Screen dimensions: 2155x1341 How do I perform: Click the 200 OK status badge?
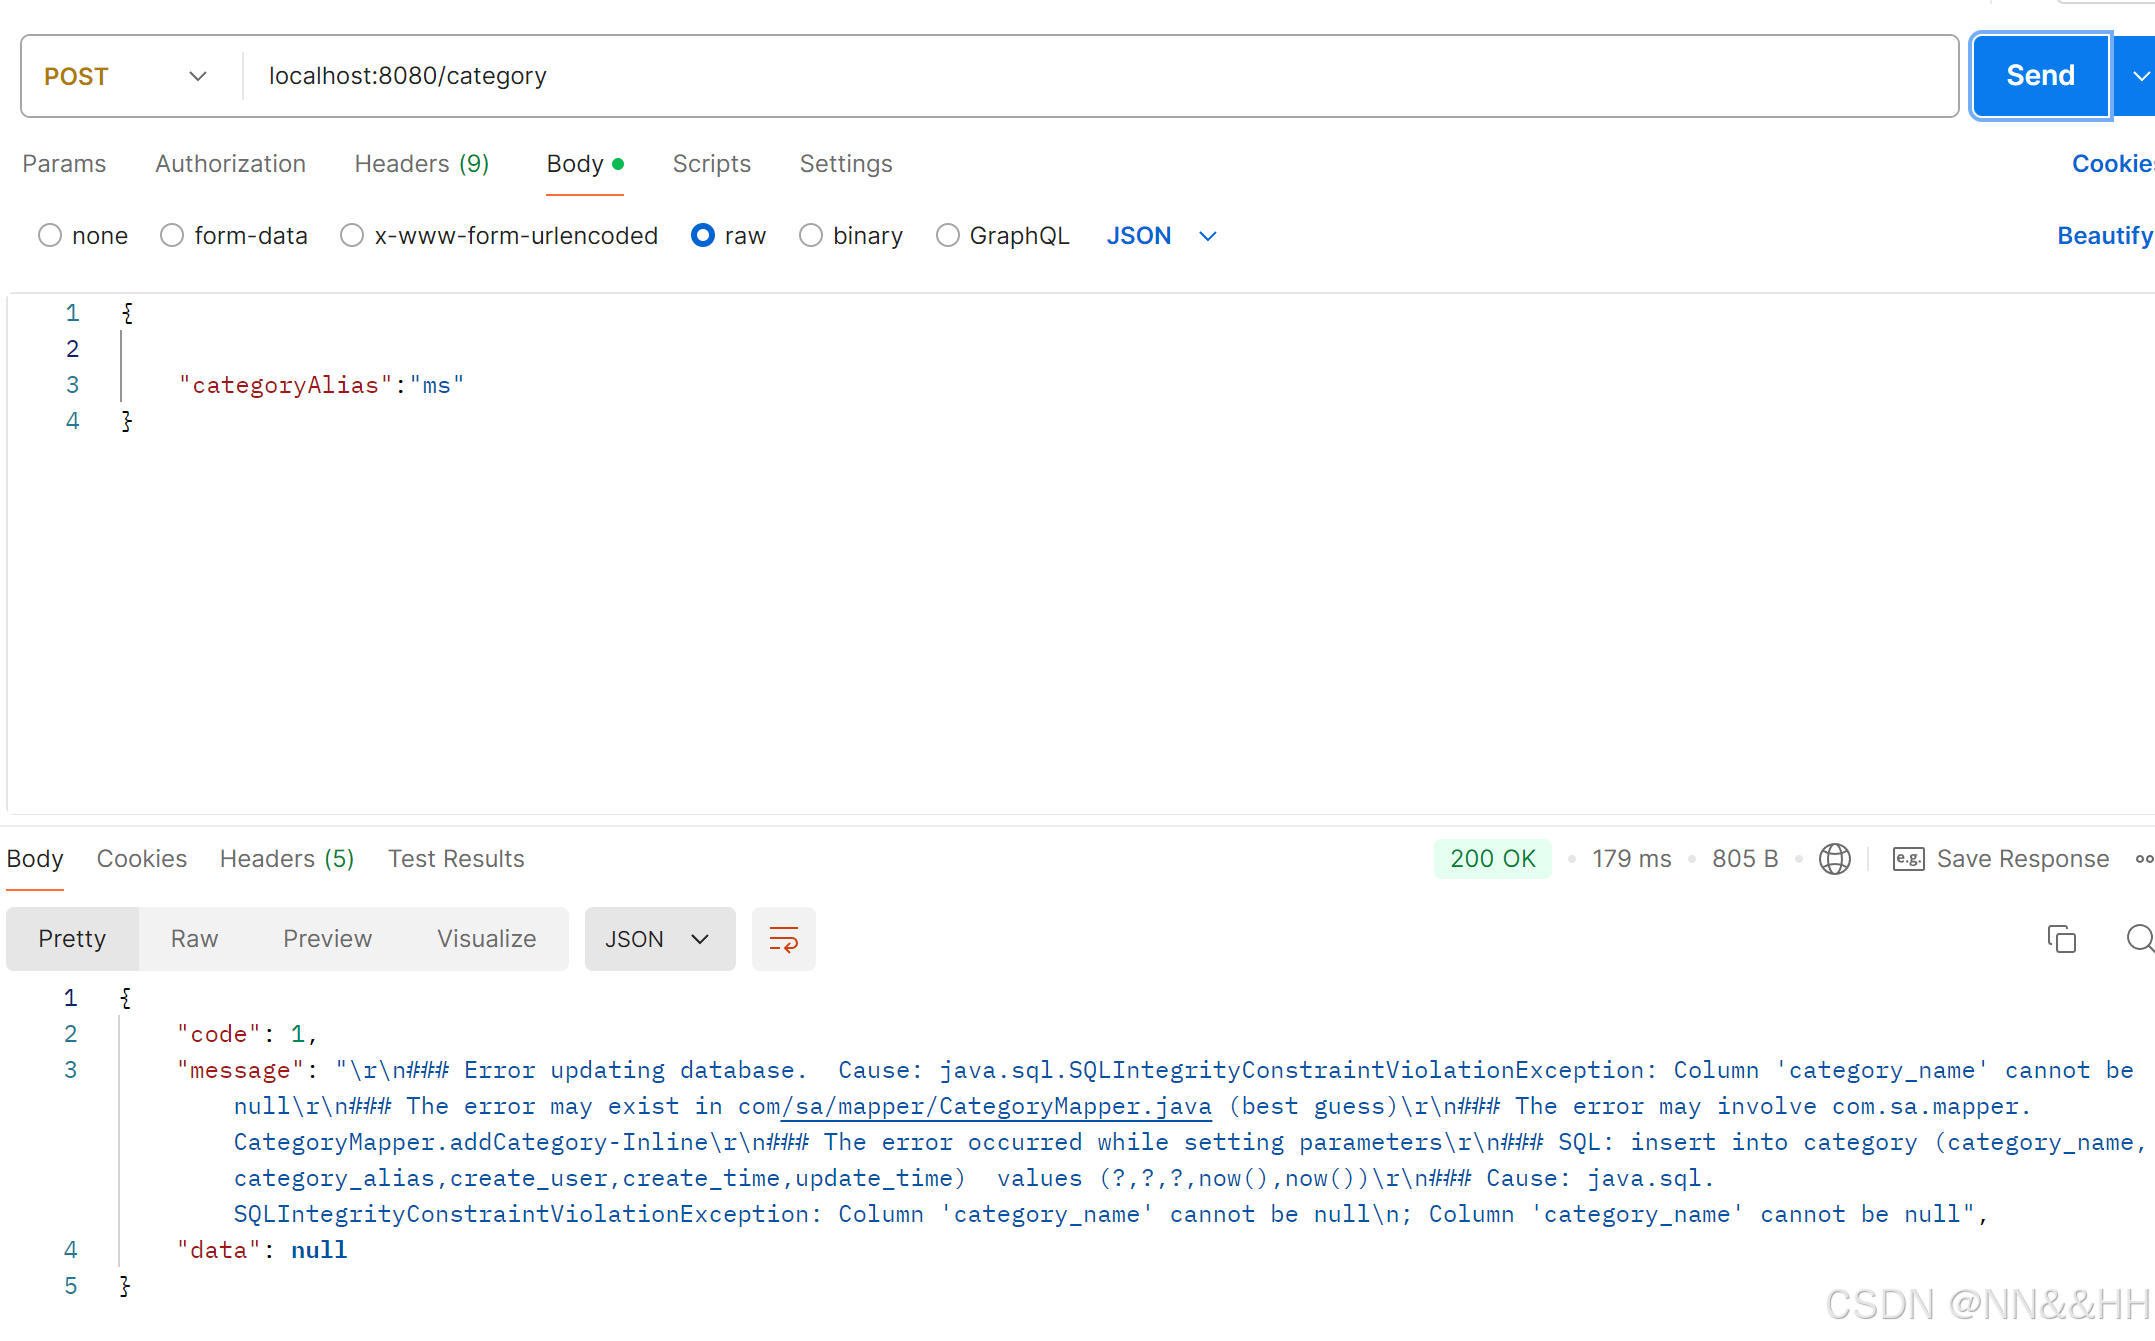click(1492, 858)
